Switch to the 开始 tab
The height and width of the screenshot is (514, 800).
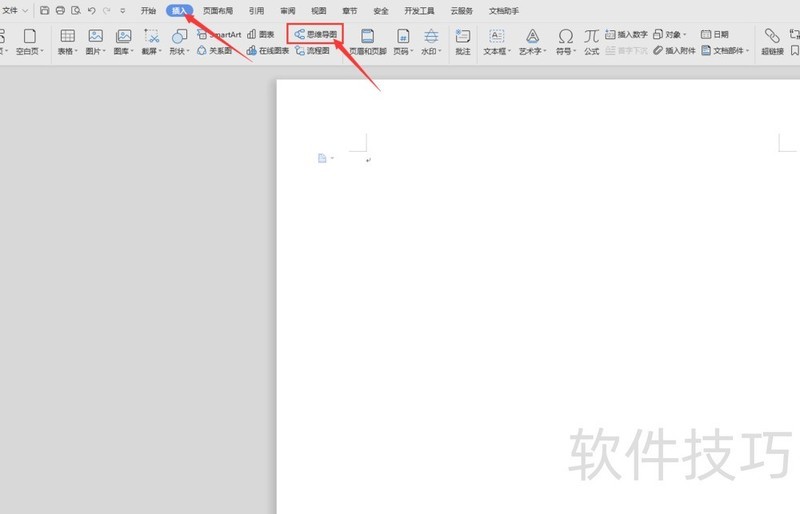point(148,11)
